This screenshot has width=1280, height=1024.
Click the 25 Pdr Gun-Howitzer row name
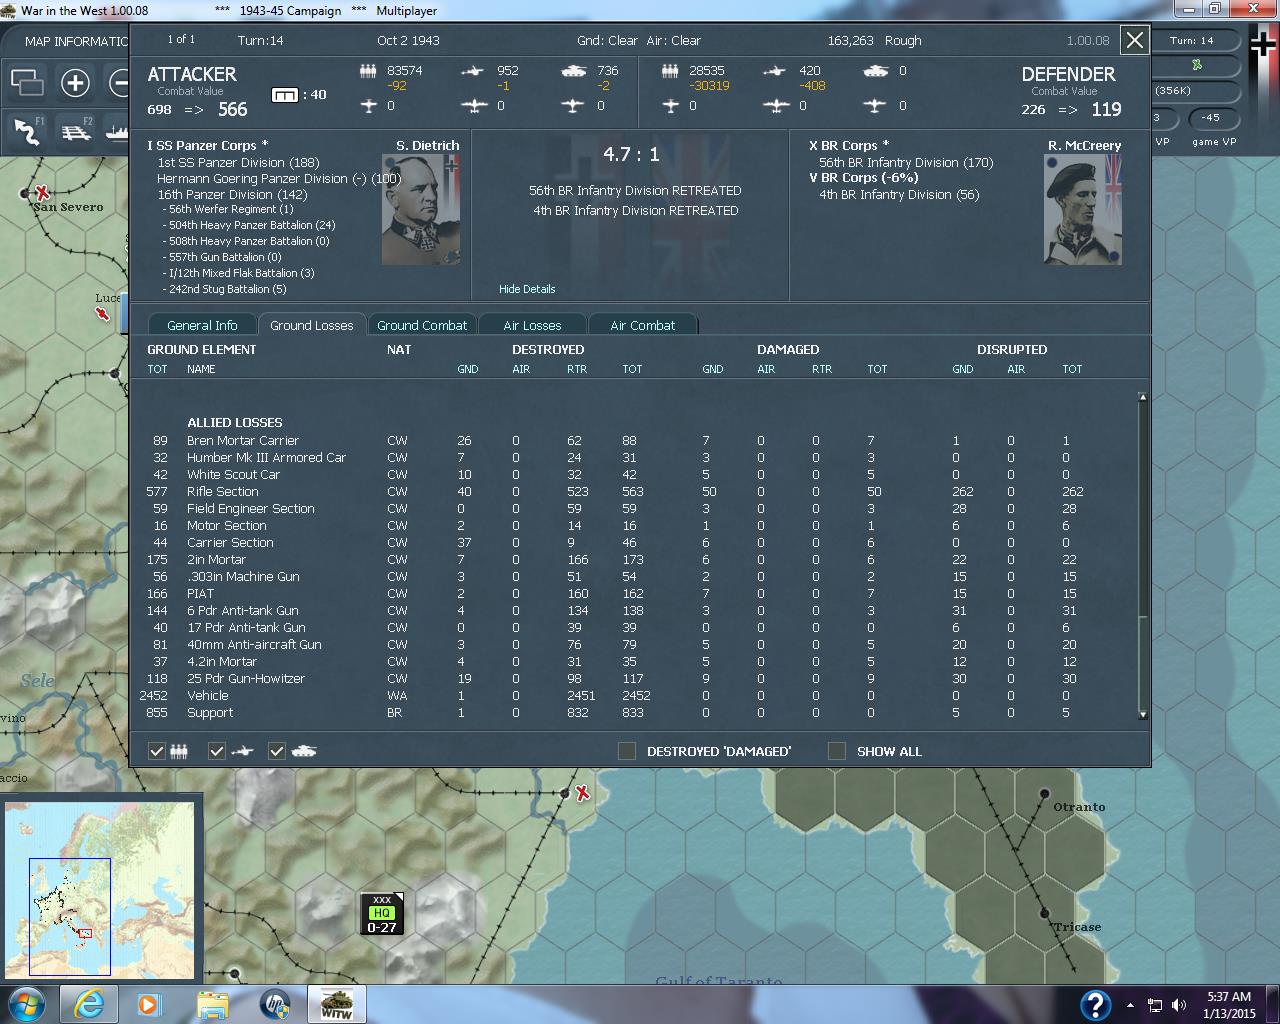(x=246, y=678)
